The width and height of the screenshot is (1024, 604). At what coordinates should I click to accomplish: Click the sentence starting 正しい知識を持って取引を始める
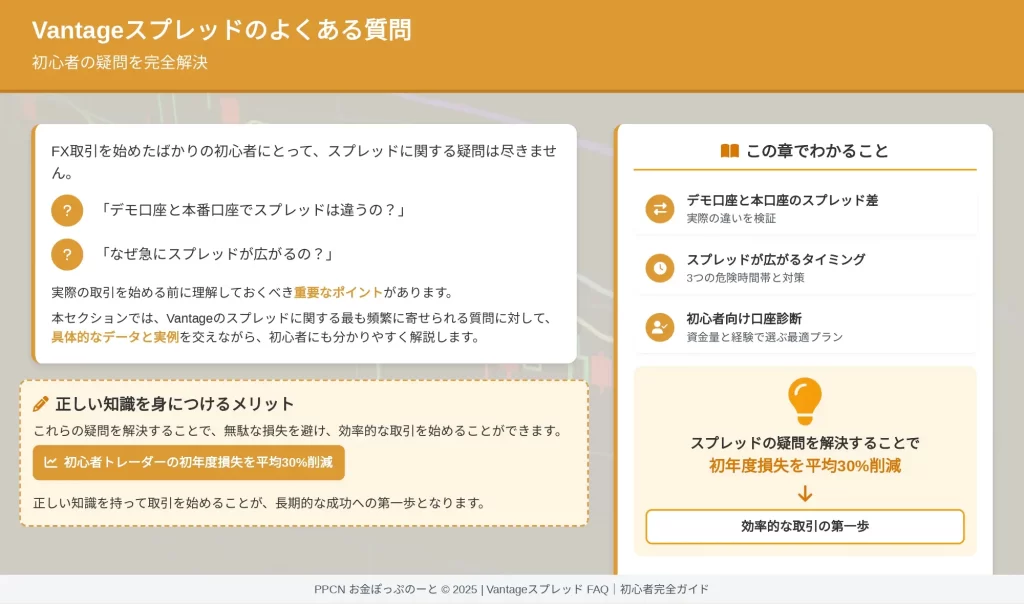259,503
